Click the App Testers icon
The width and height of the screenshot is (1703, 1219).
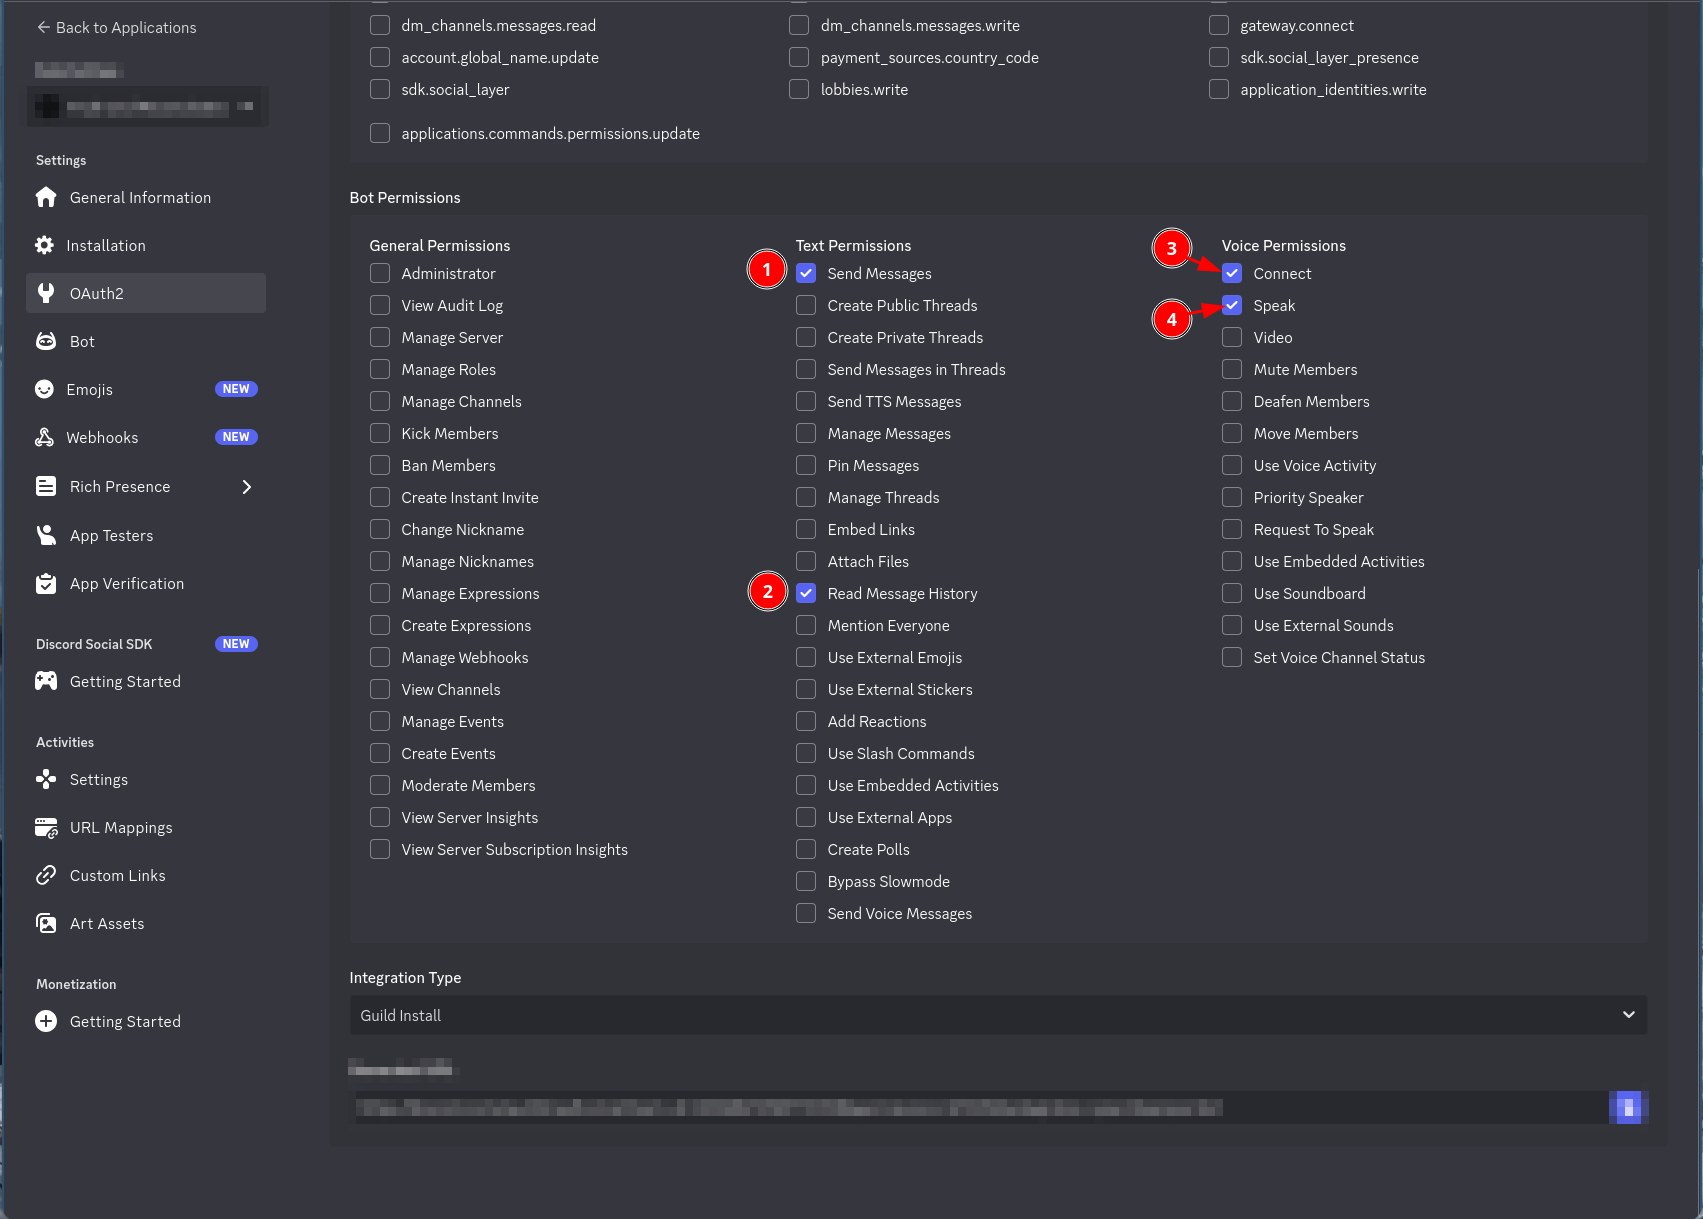[46, 535]
